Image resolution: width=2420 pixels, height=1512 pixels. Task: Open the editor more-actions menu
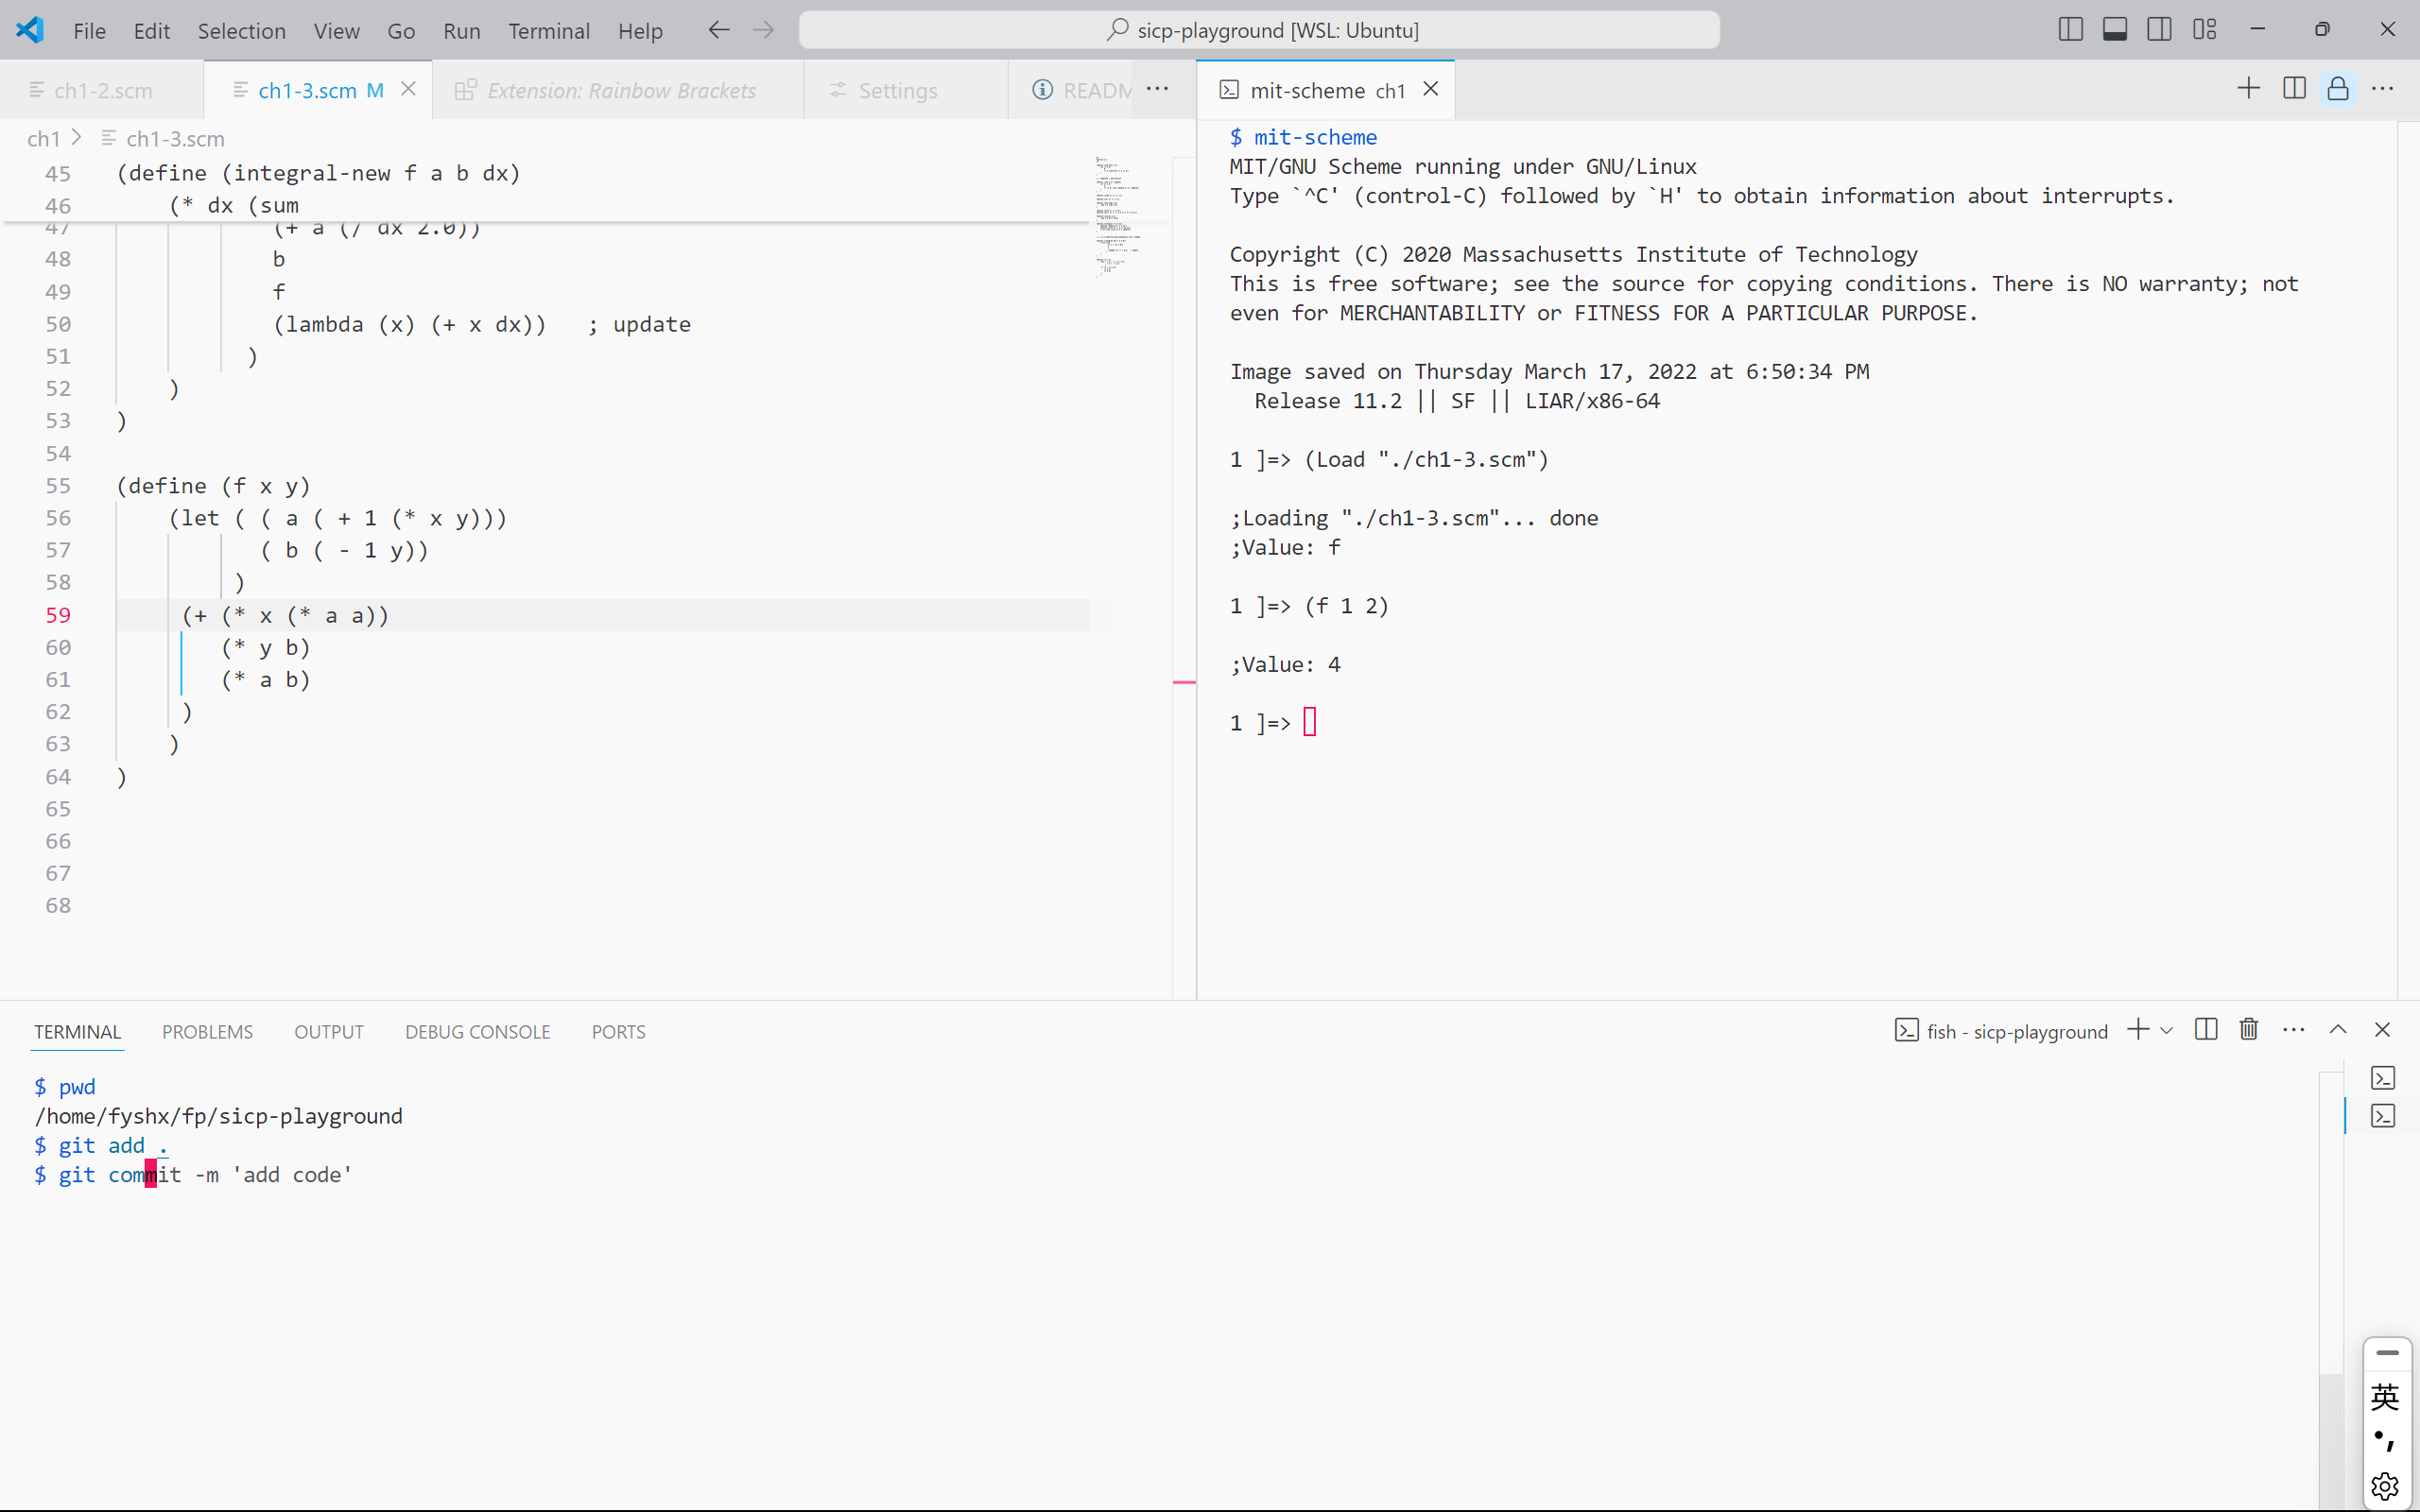[x=2385, y=88]
